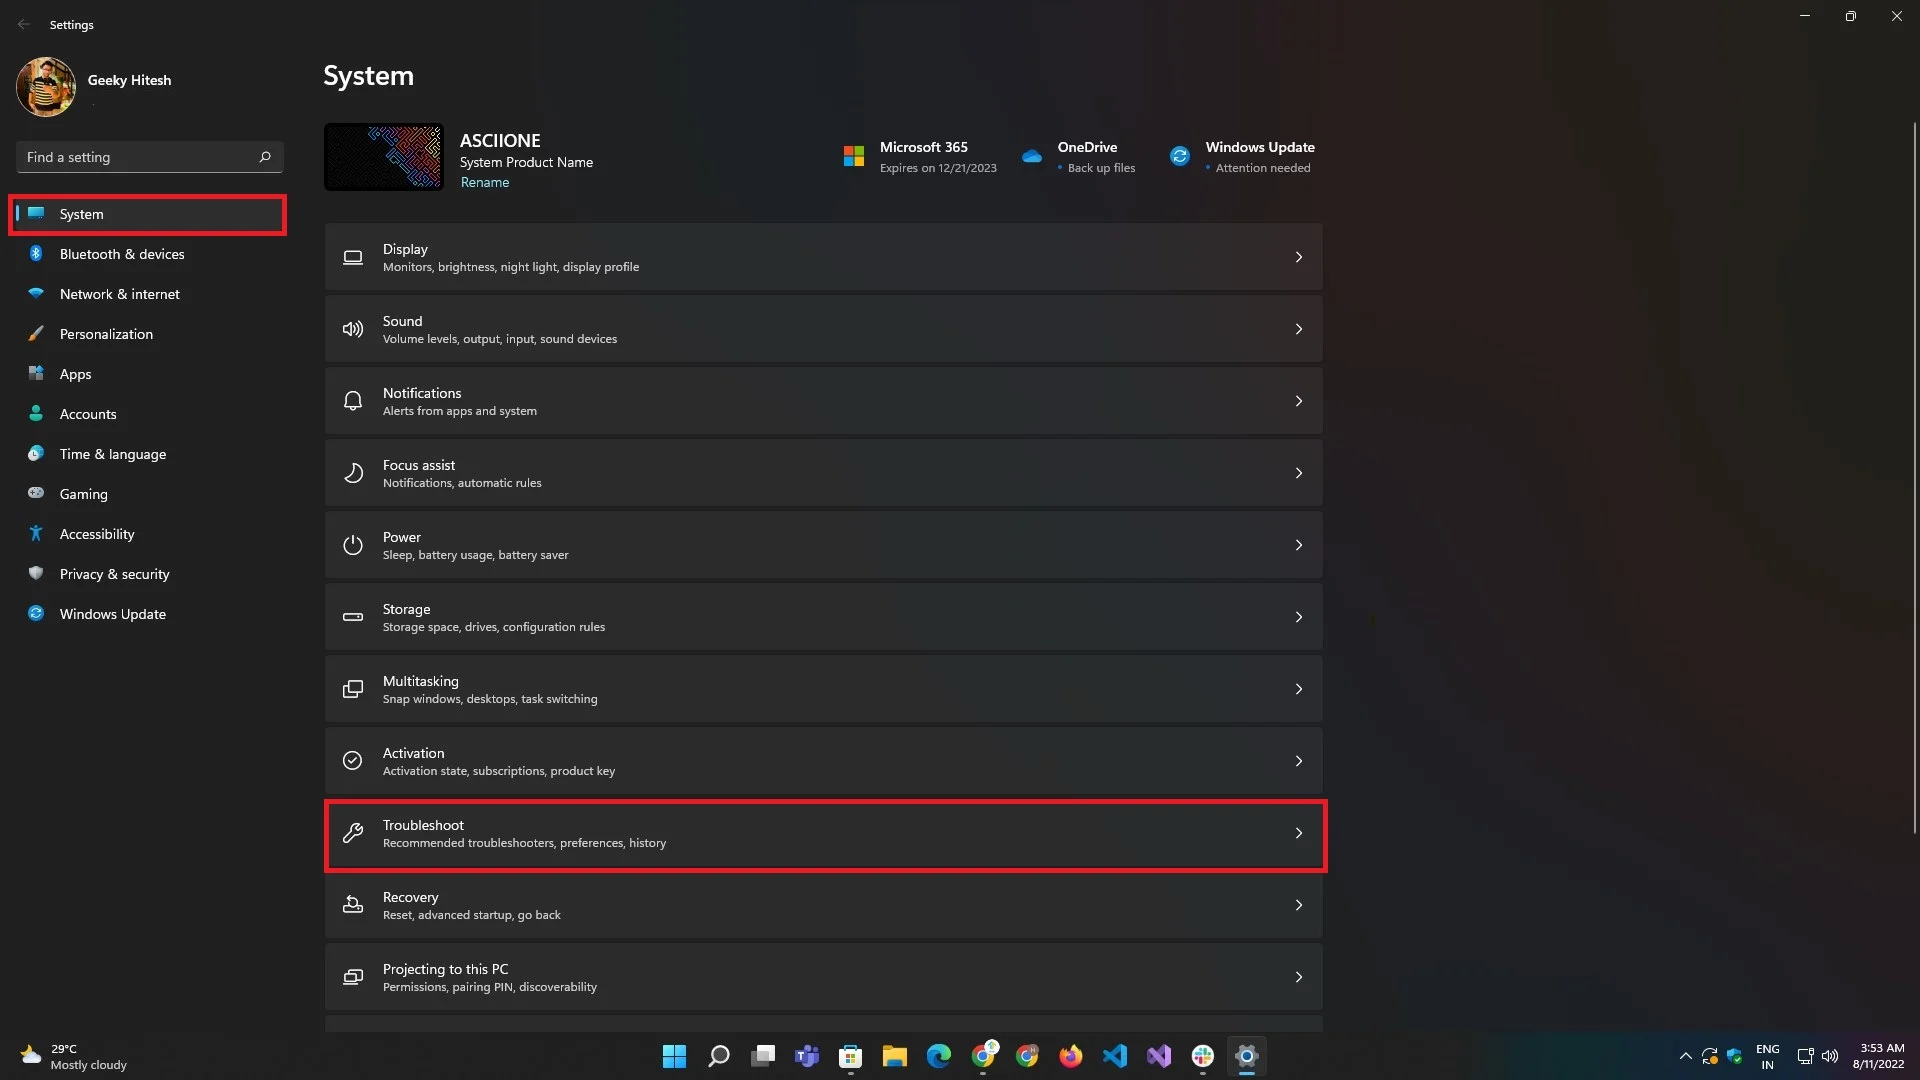Expand the Sound row chevron
This screenshot has width=1920, height=1080.
(1299, 329)
